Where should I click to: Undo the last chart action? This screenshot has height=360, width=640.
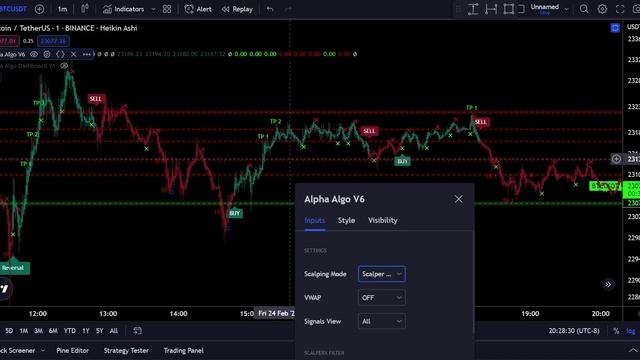270,9
